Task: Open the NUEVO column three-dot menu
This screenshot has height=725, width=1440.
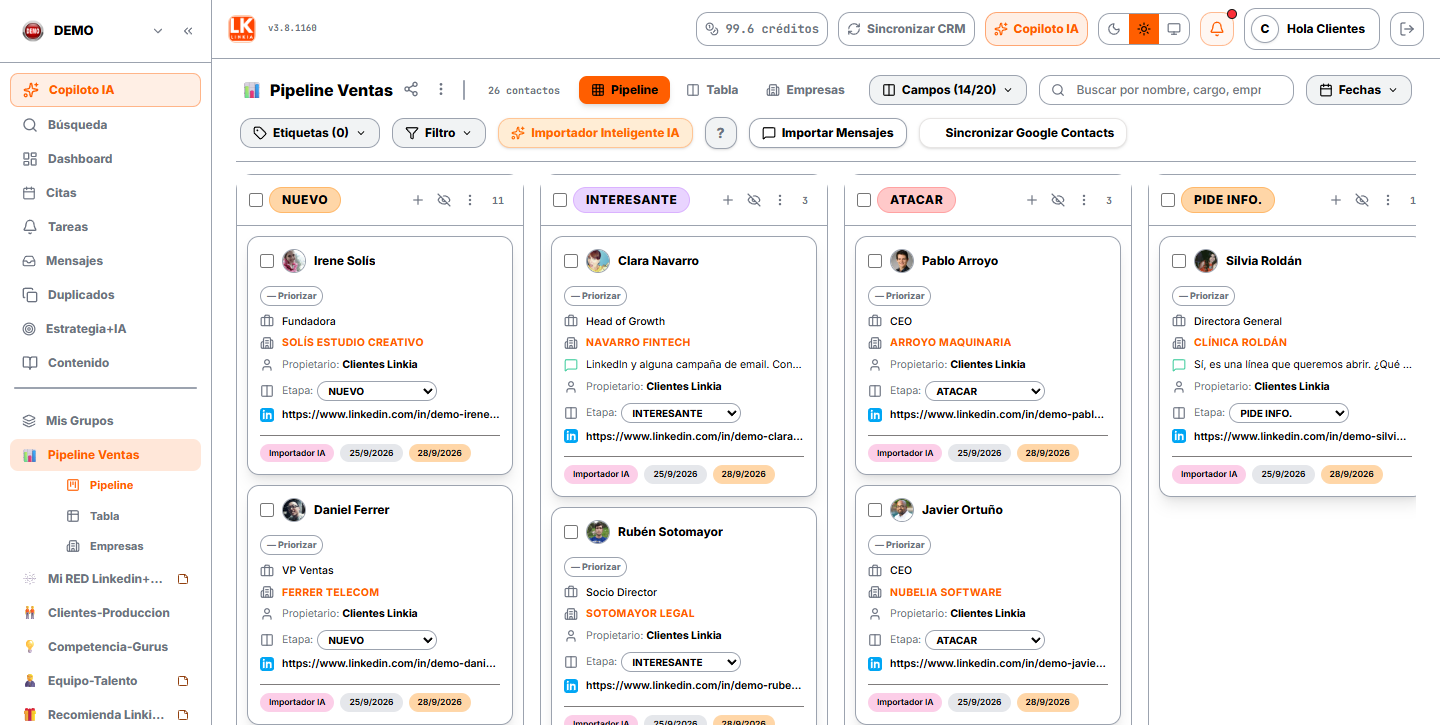Action: [x=470, y=200]
